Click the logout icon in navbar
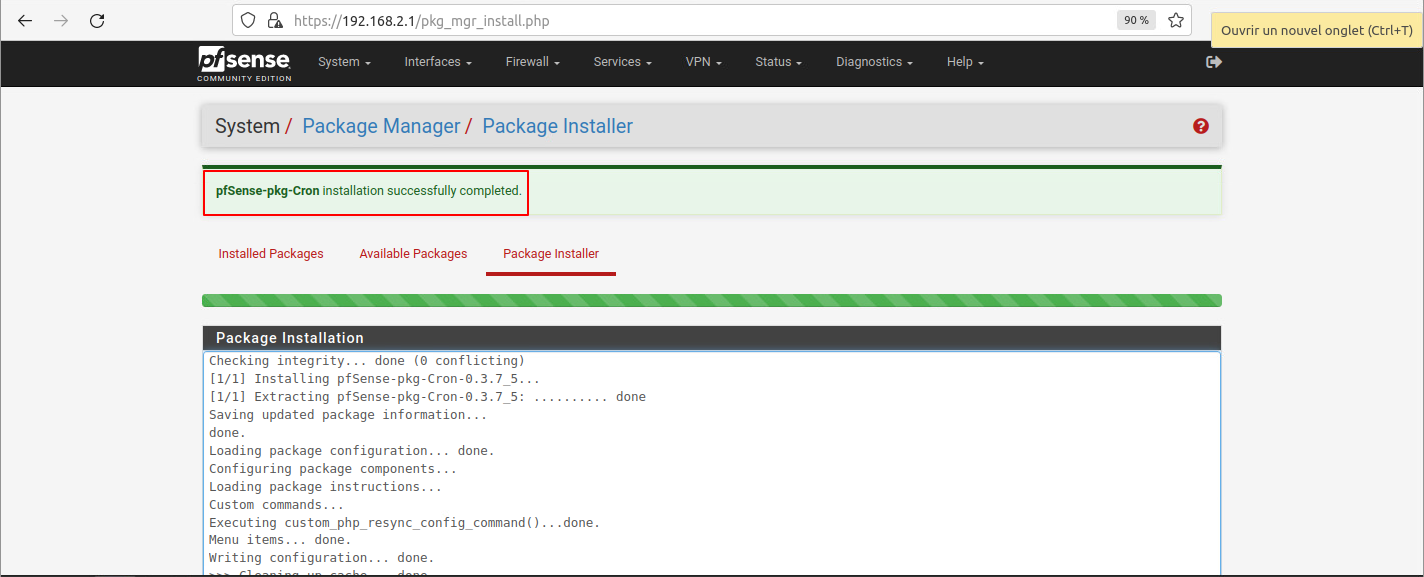 pos(1214,62)
